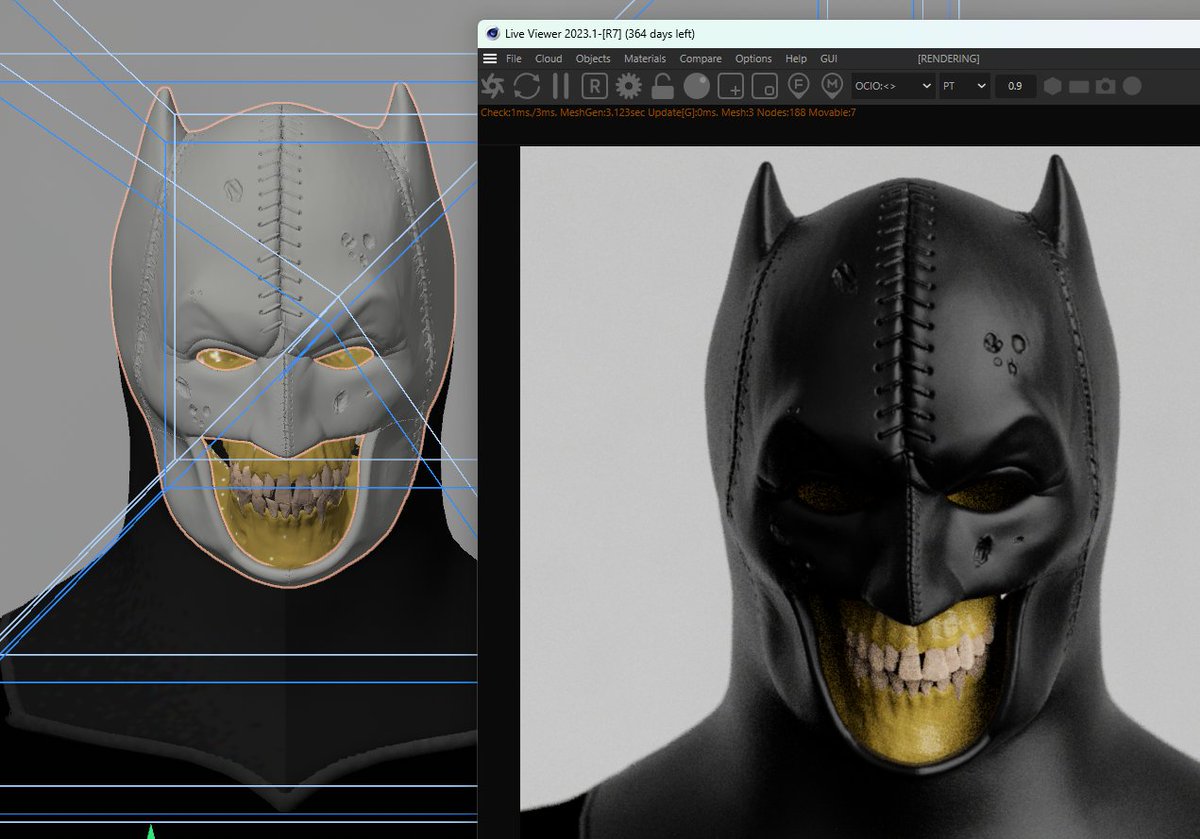Click the 0.9 value field

pyautogui.click(x=1015, y=86)
